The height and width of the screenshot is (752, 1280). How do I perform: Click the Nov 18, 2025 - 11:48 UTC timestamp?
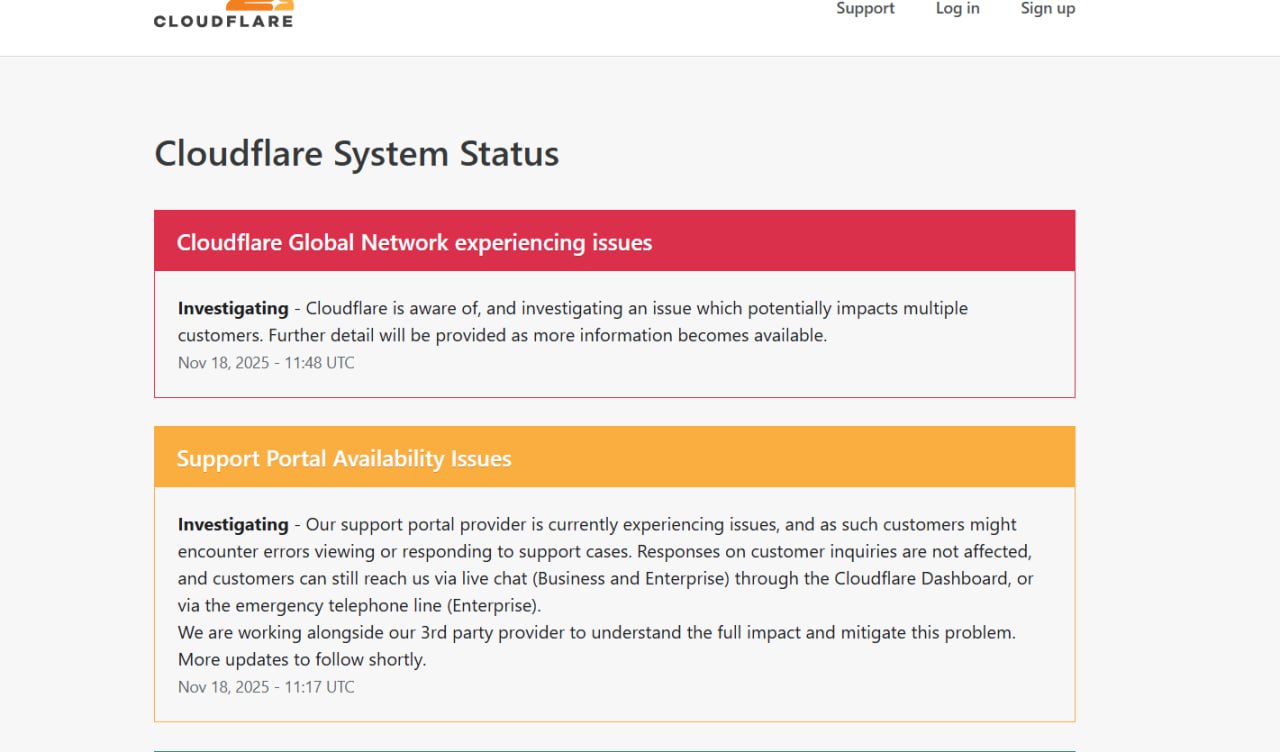coord(266,362)
